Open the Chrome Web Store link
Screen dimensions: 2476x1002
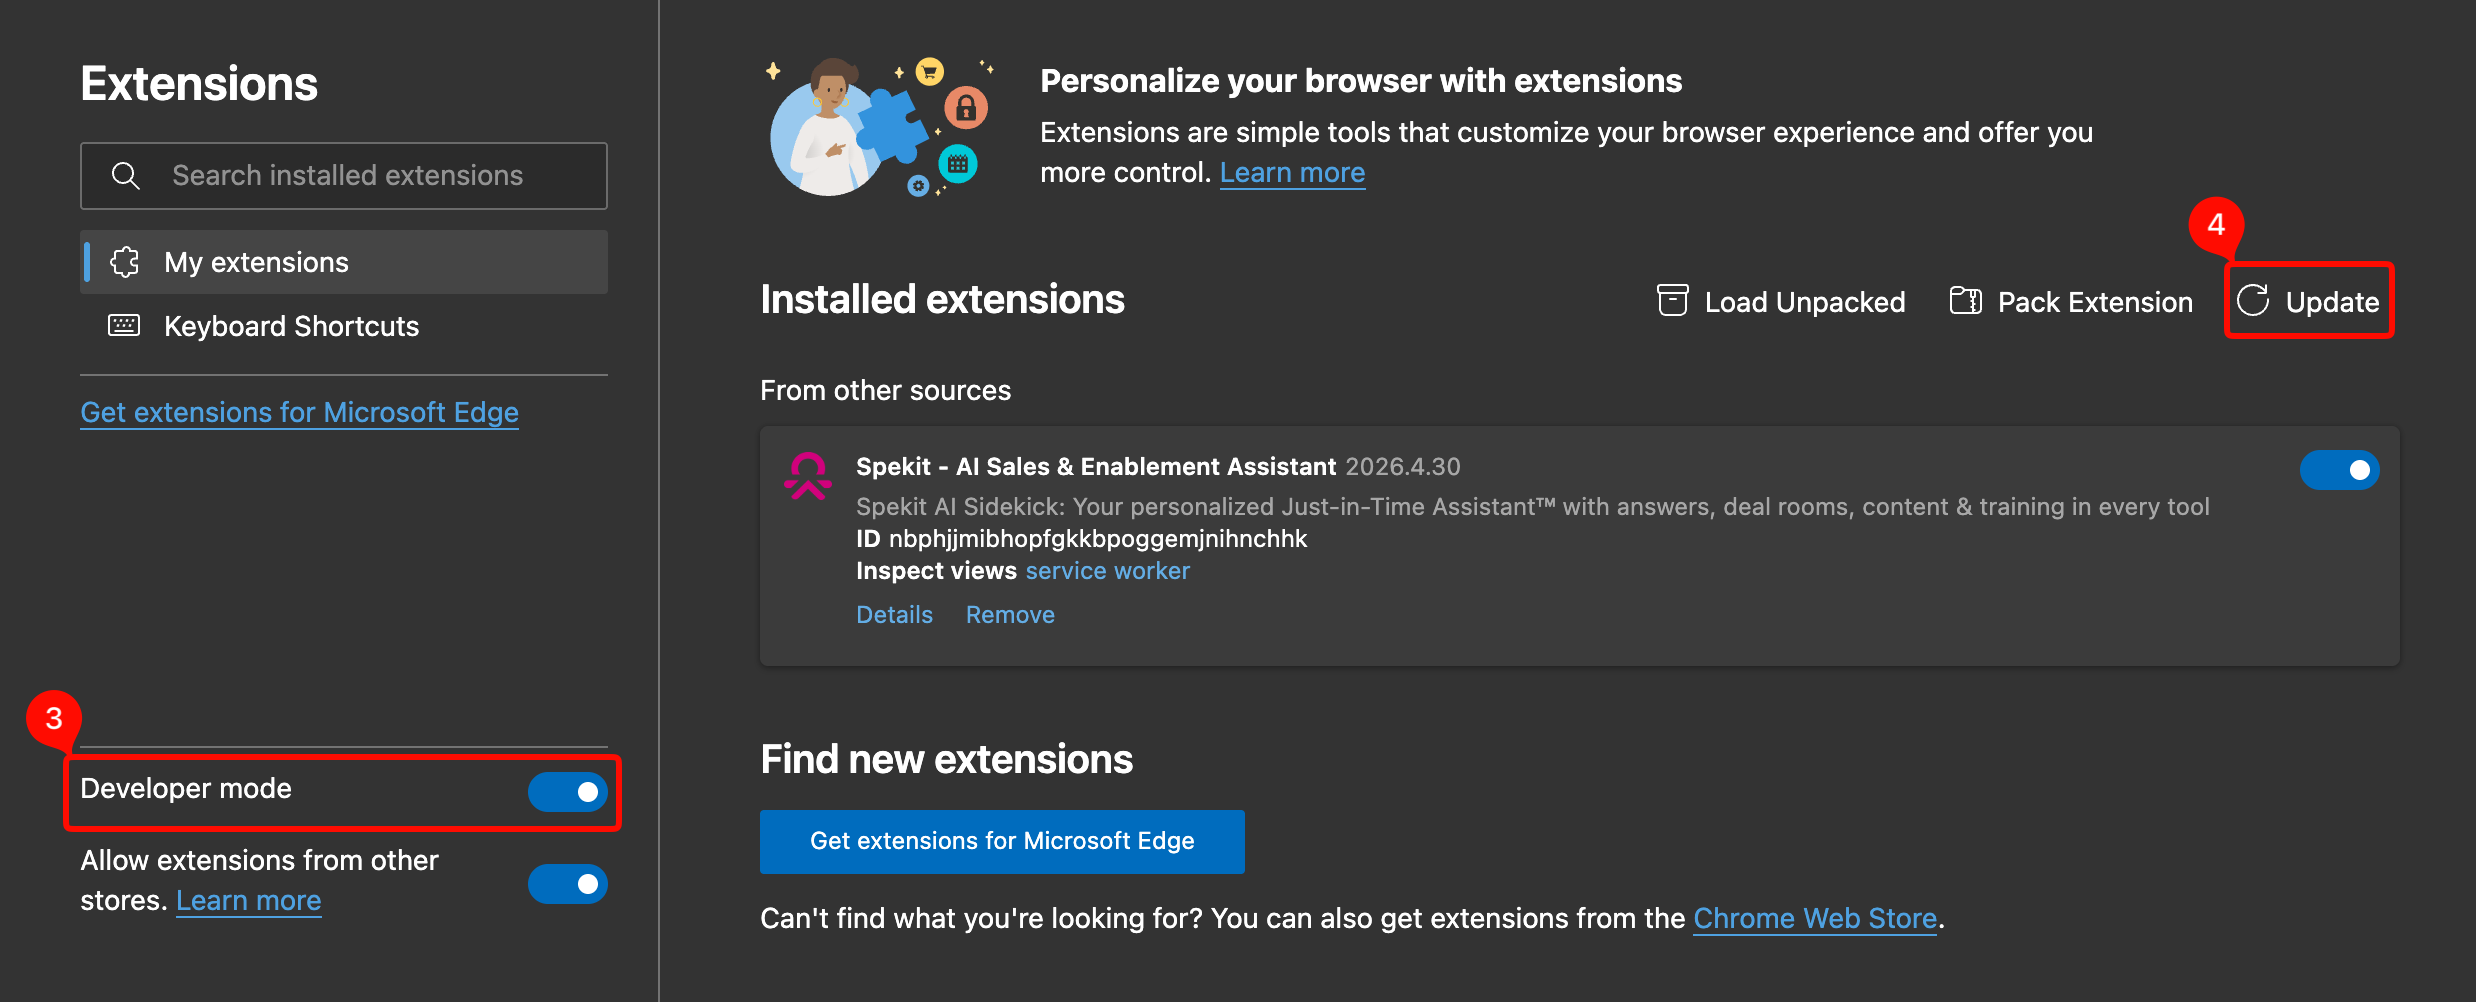1814,918
